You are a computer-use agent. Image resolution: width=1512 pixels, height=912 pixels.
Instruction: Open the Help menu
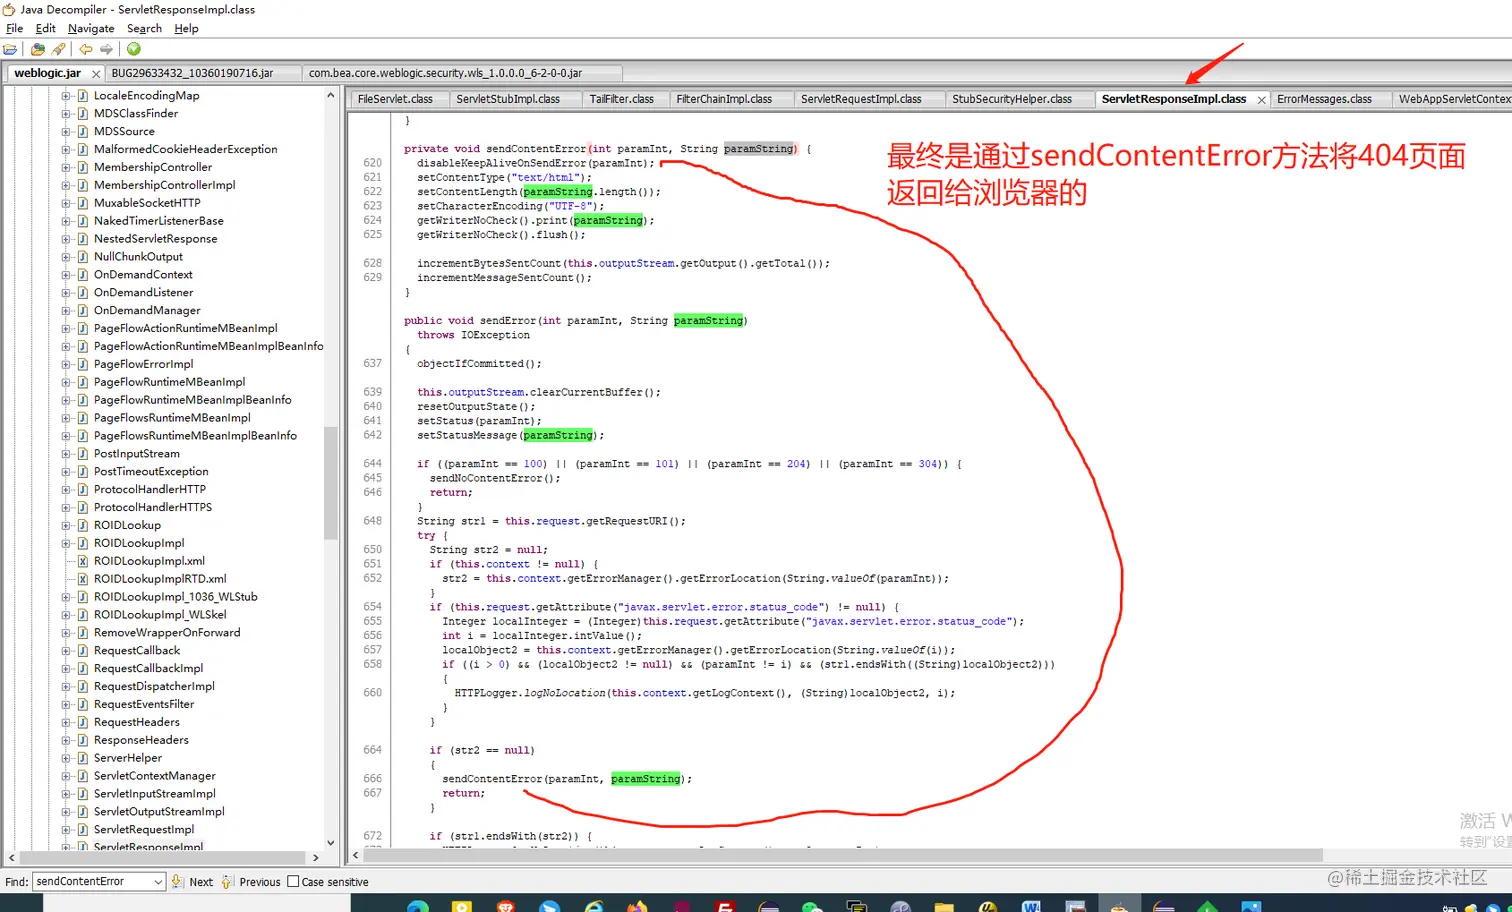(186, 29)
